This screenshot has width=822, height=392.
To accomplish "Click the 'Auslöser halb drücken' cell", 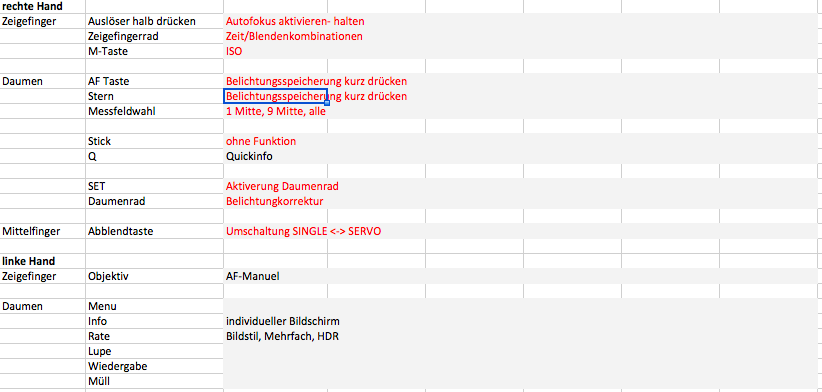I will [x=154, y=21].
